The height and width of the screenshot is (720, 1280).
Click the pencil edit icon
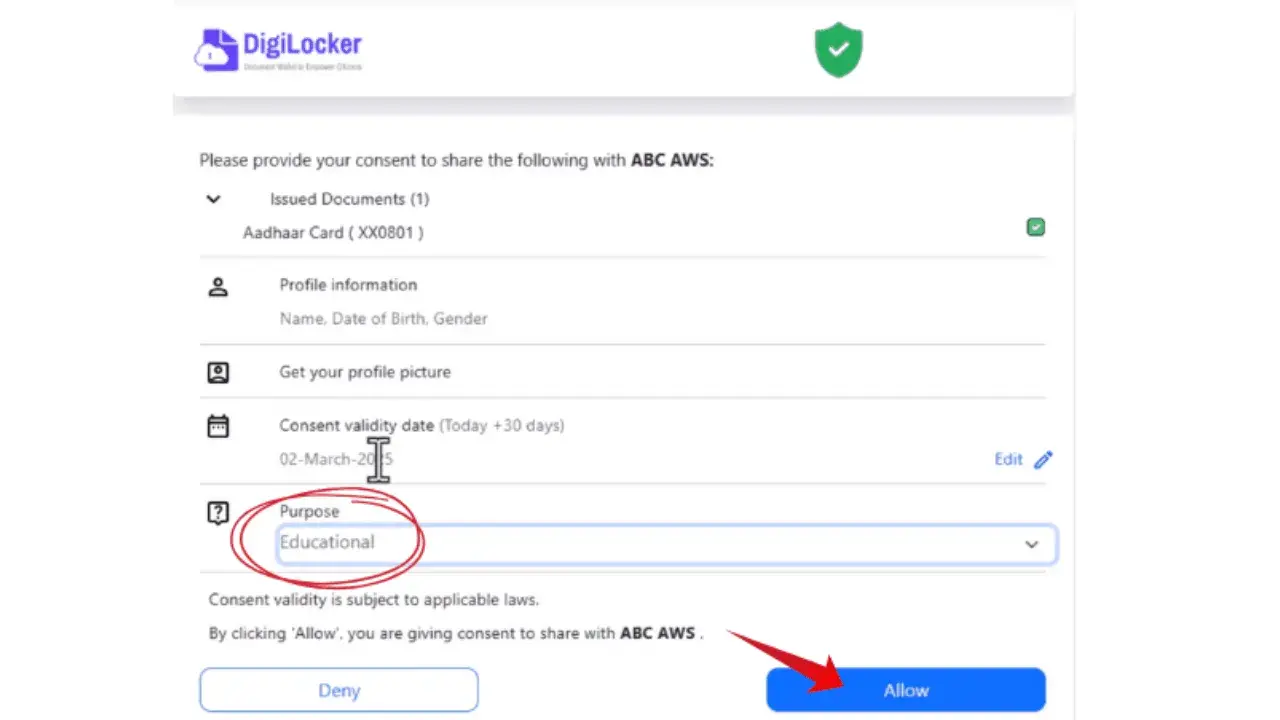coord(1043,460)
